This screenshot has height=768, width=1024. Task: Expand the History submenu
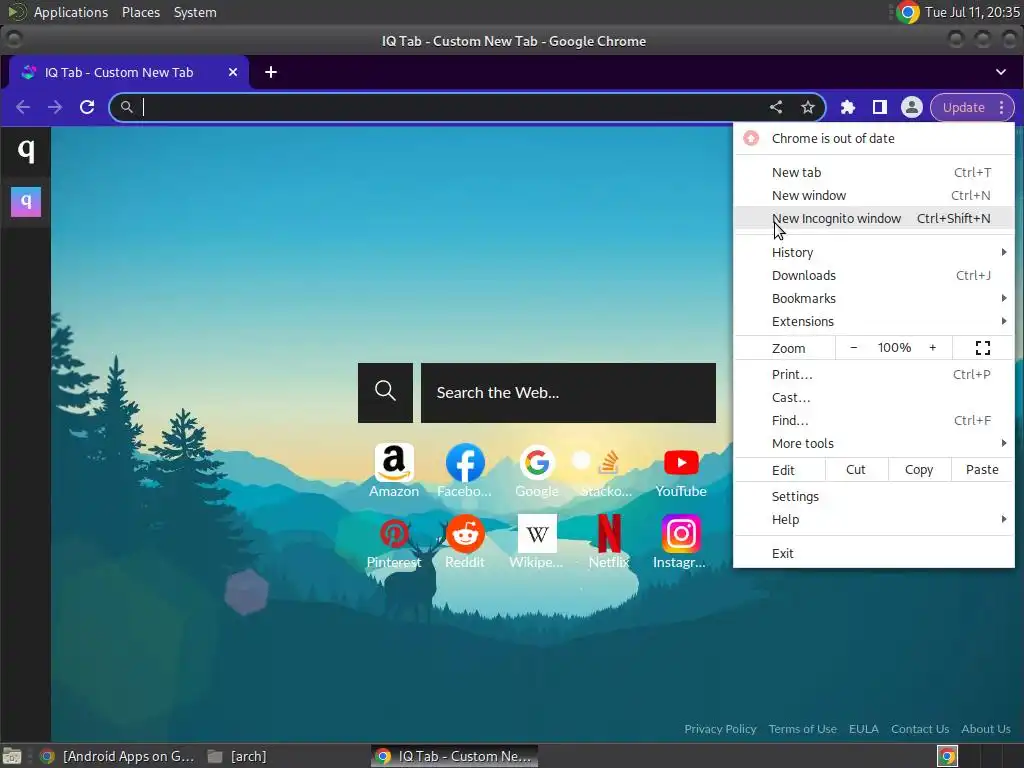pos(874,252)
